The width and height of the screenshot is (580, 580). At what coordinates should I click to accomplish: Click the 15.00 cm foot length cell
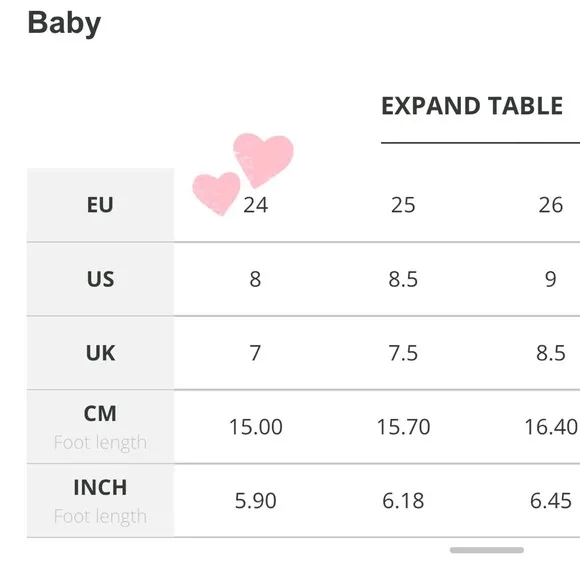[x=255, y=426]
